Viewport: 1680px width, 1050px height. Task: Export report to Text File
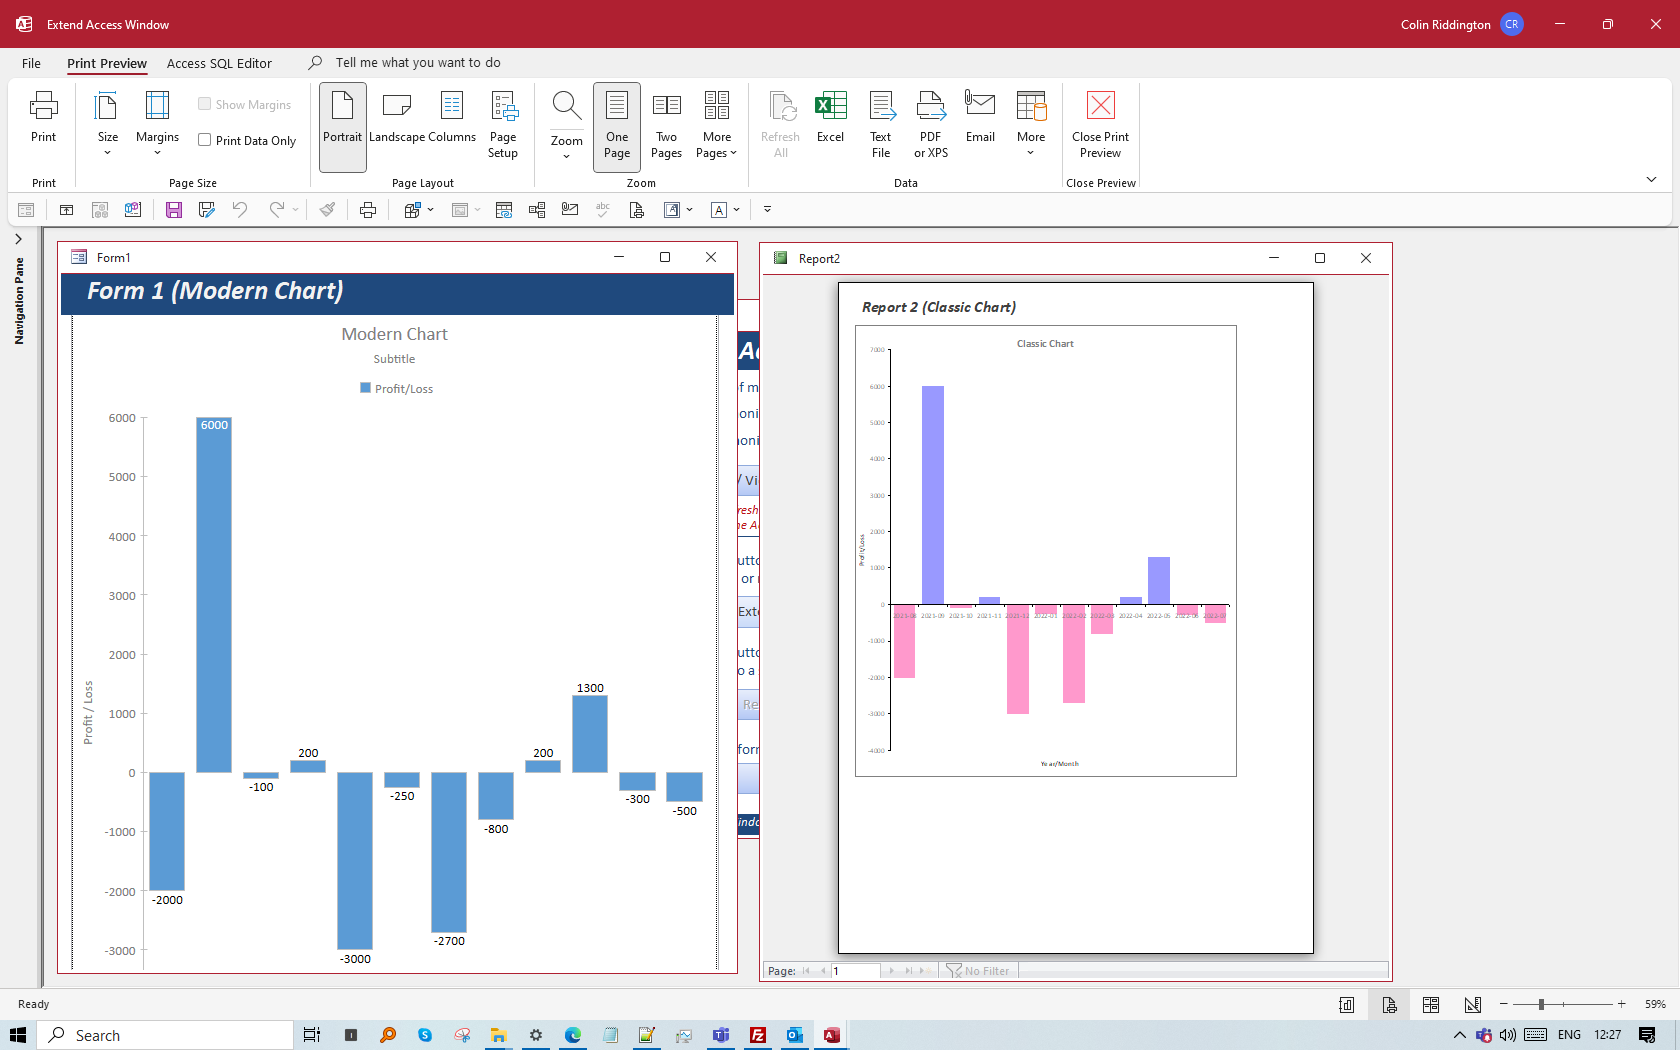click(881, 125)
